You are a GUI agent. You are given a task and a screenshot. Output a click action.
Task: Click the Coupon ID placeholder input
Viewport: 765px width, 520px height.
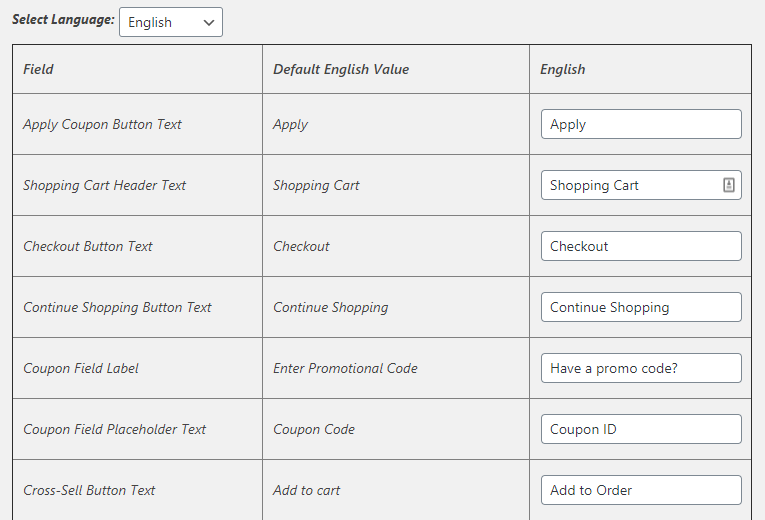pyautogui.click(x=641, y=429)
